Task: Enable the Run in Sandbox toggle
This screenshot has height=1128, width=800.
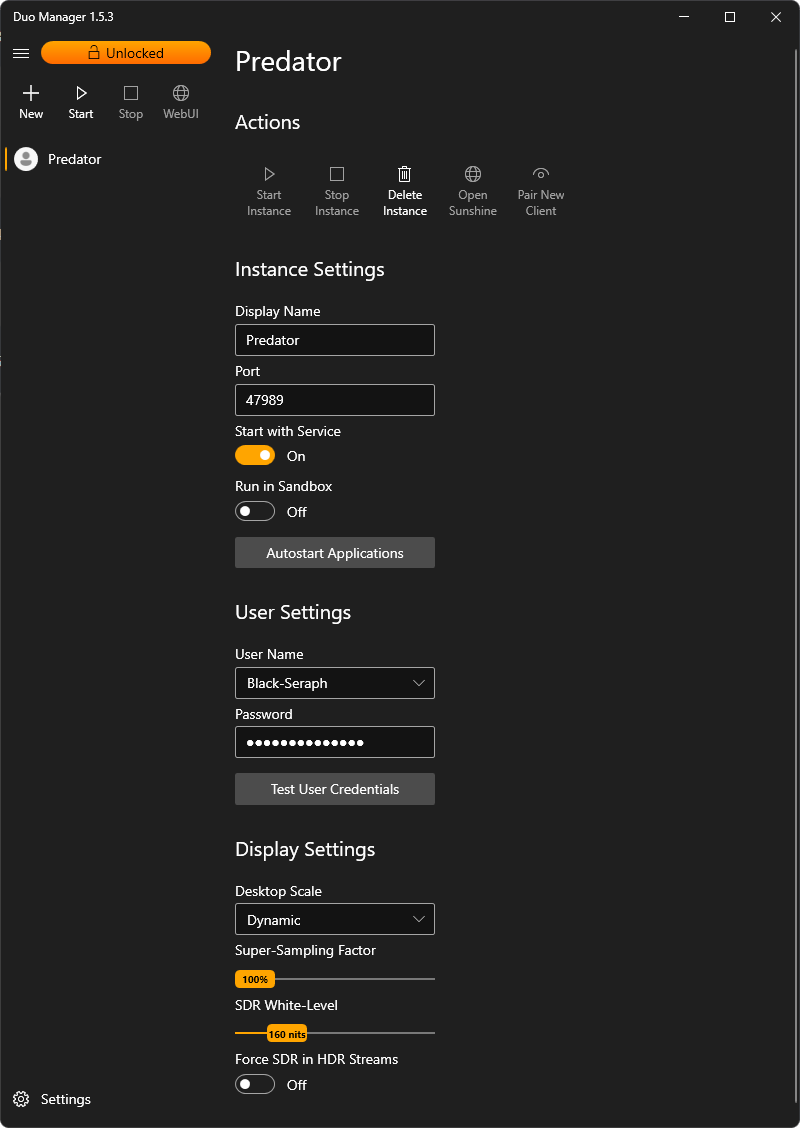Action: click(x=255, y=511)
